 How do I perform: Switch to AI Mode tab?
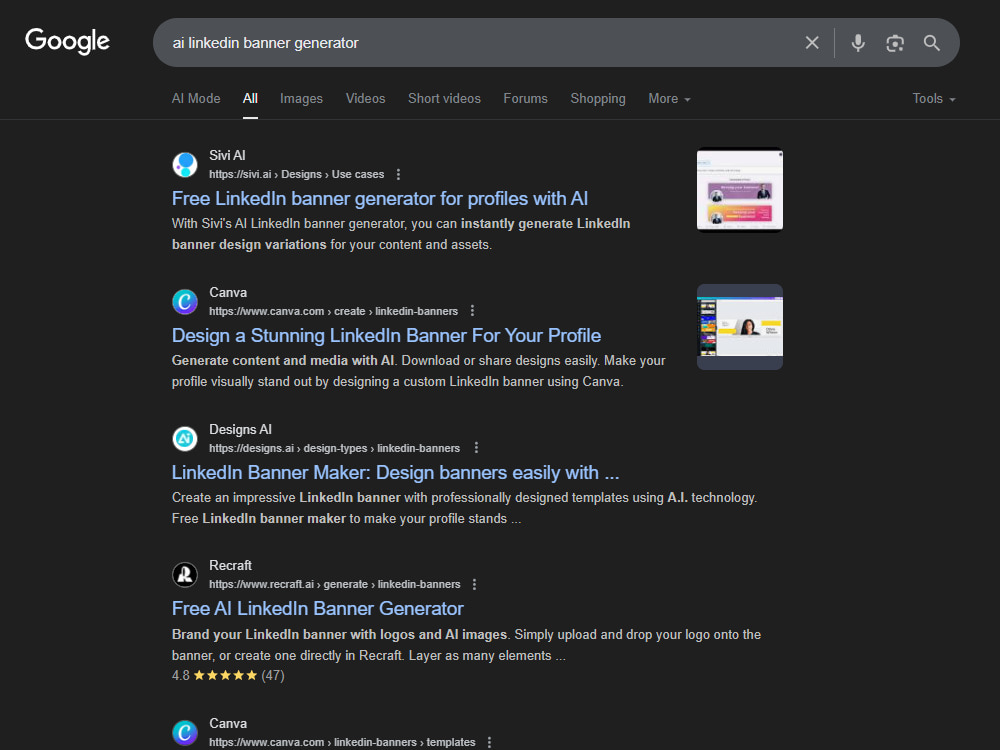coord(196,99)
